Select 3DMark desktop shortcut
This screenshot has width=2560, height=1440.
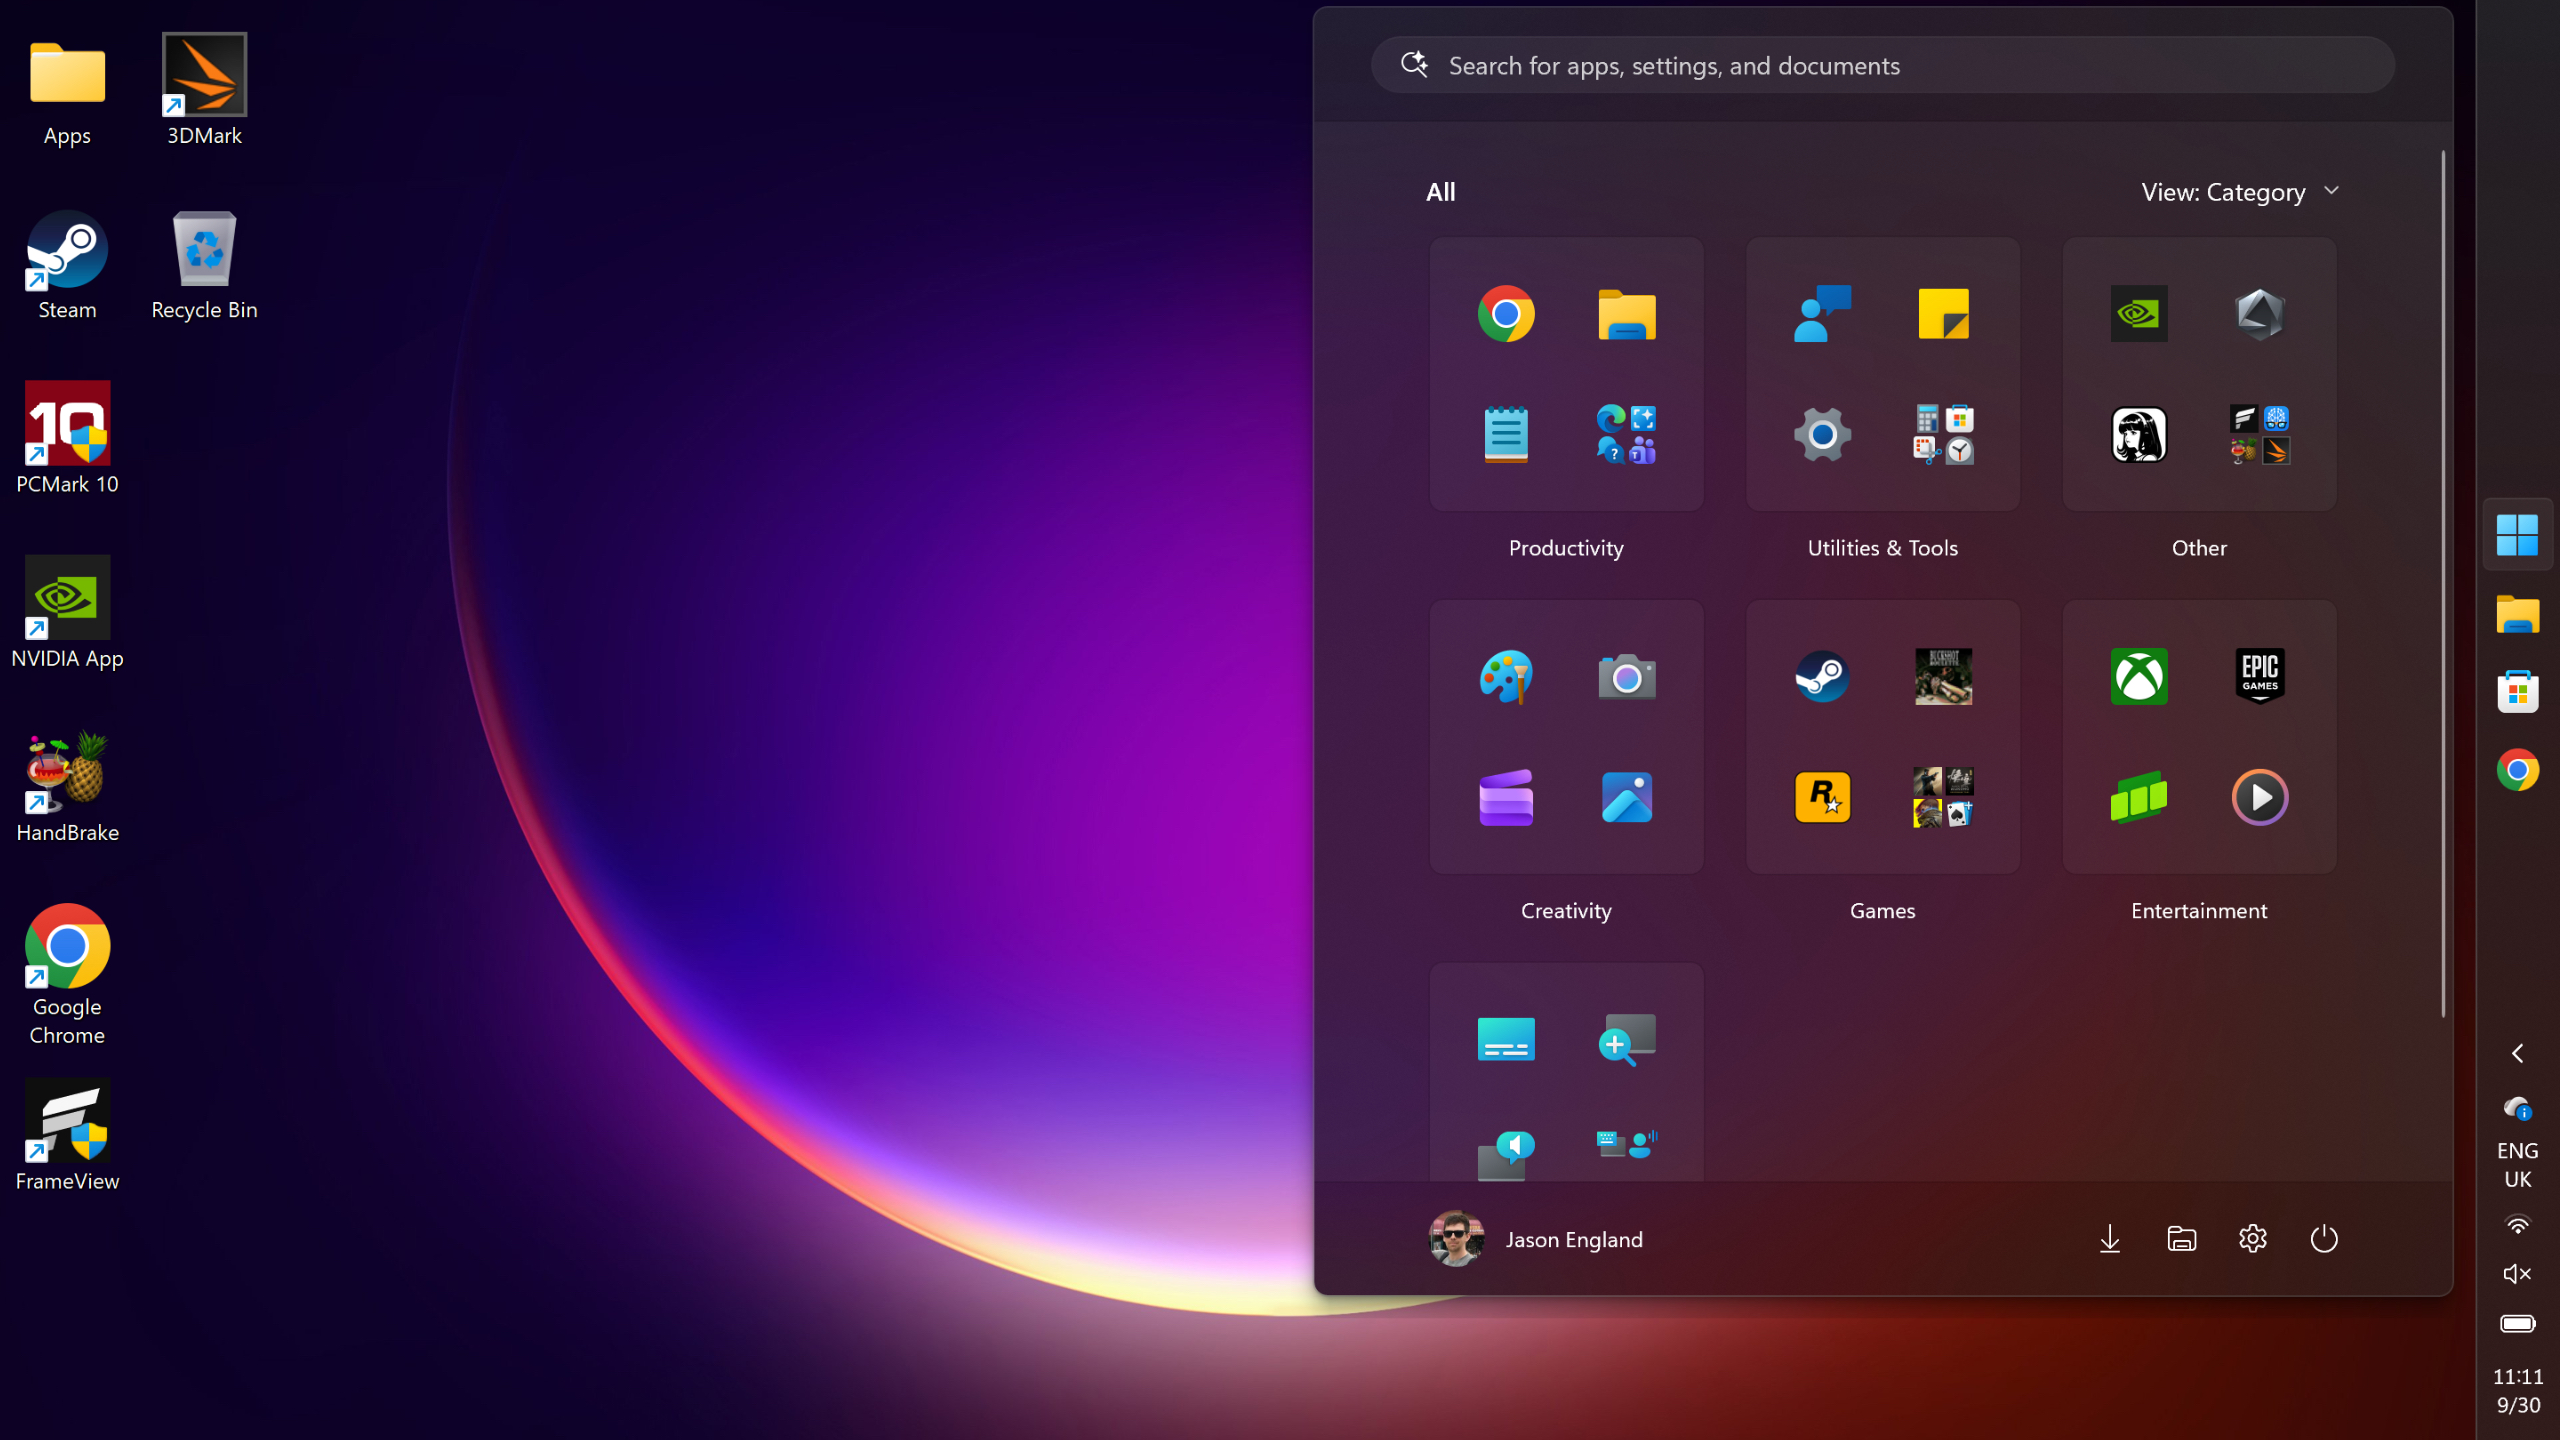204,90
